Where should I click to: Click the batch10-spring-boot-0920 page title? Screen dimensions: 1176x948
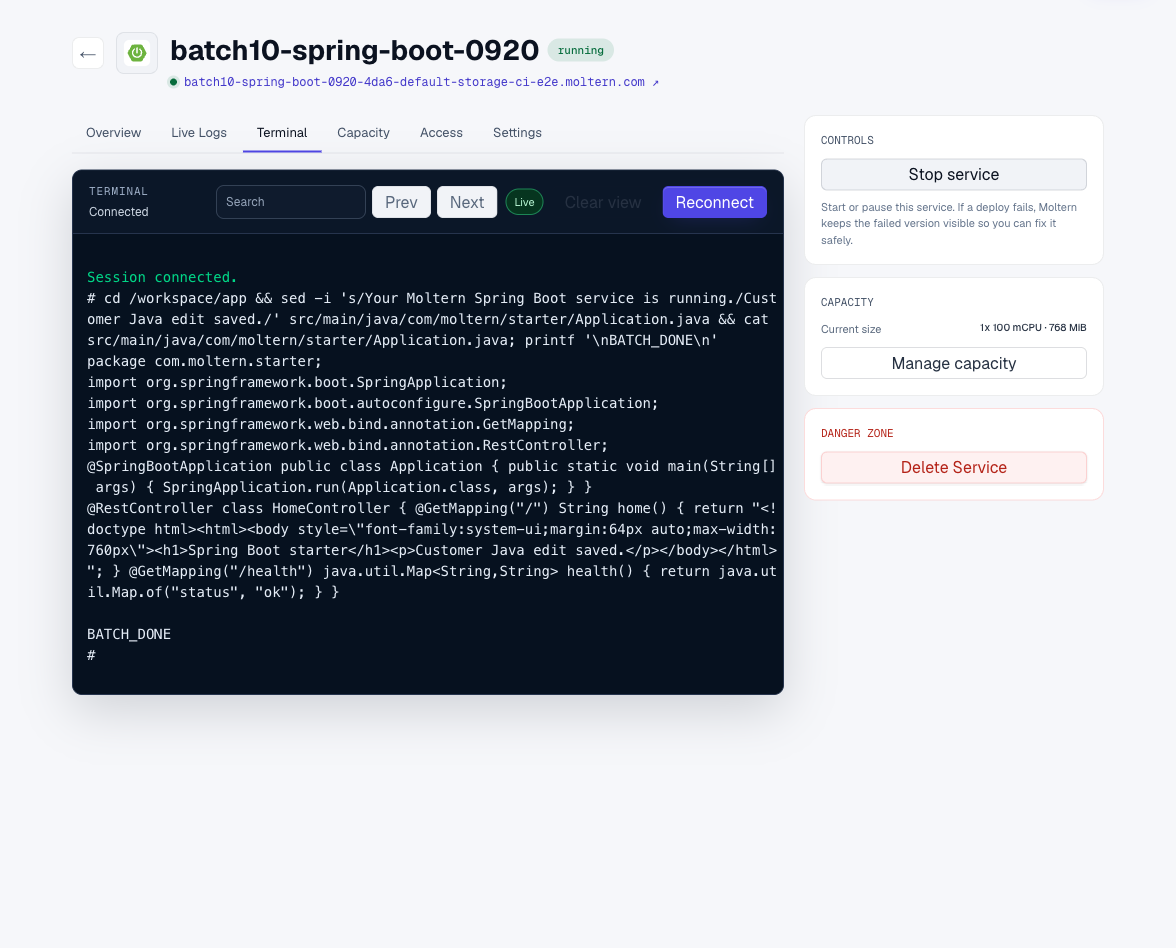[x=354, y=50]
